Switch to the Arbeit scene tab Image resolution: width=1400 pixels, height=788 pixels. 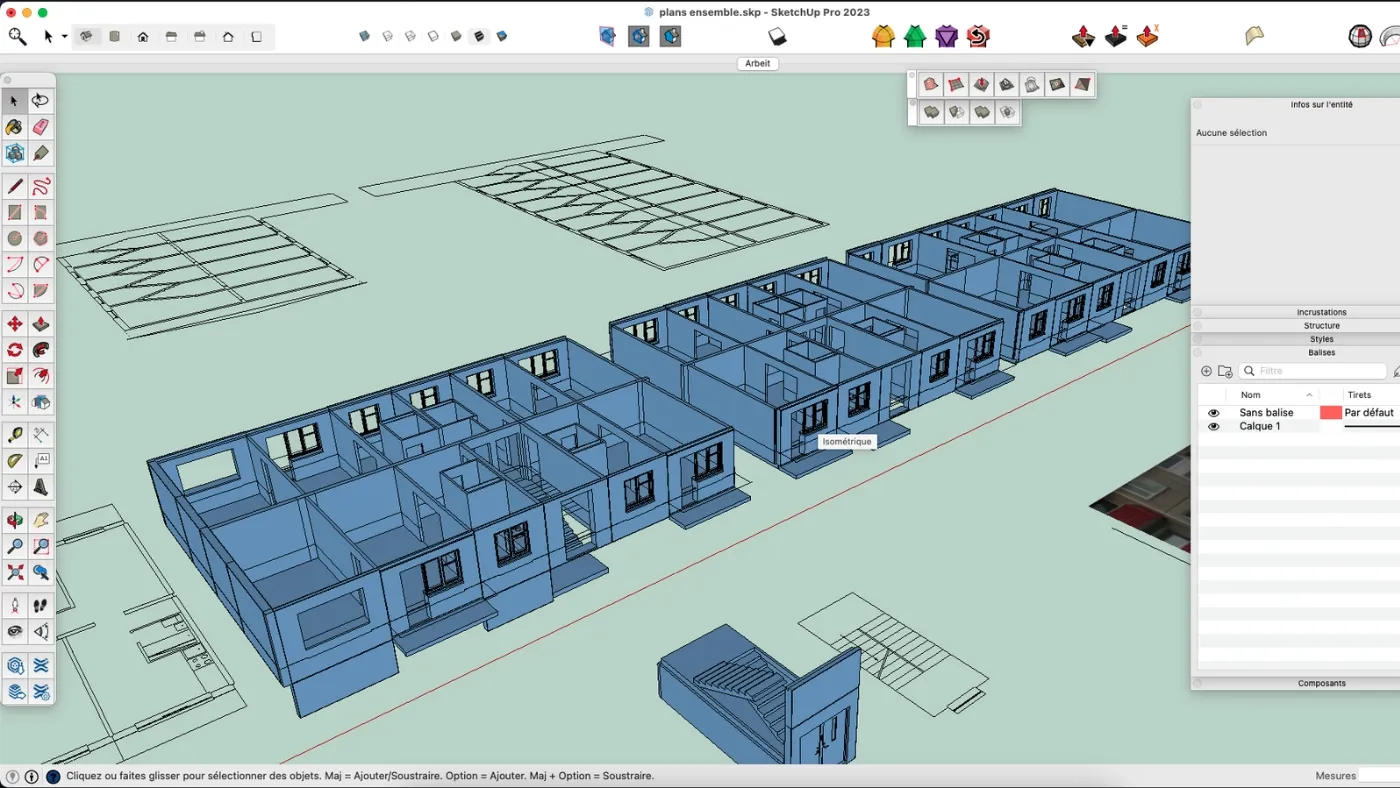click(x=757, y=63)
